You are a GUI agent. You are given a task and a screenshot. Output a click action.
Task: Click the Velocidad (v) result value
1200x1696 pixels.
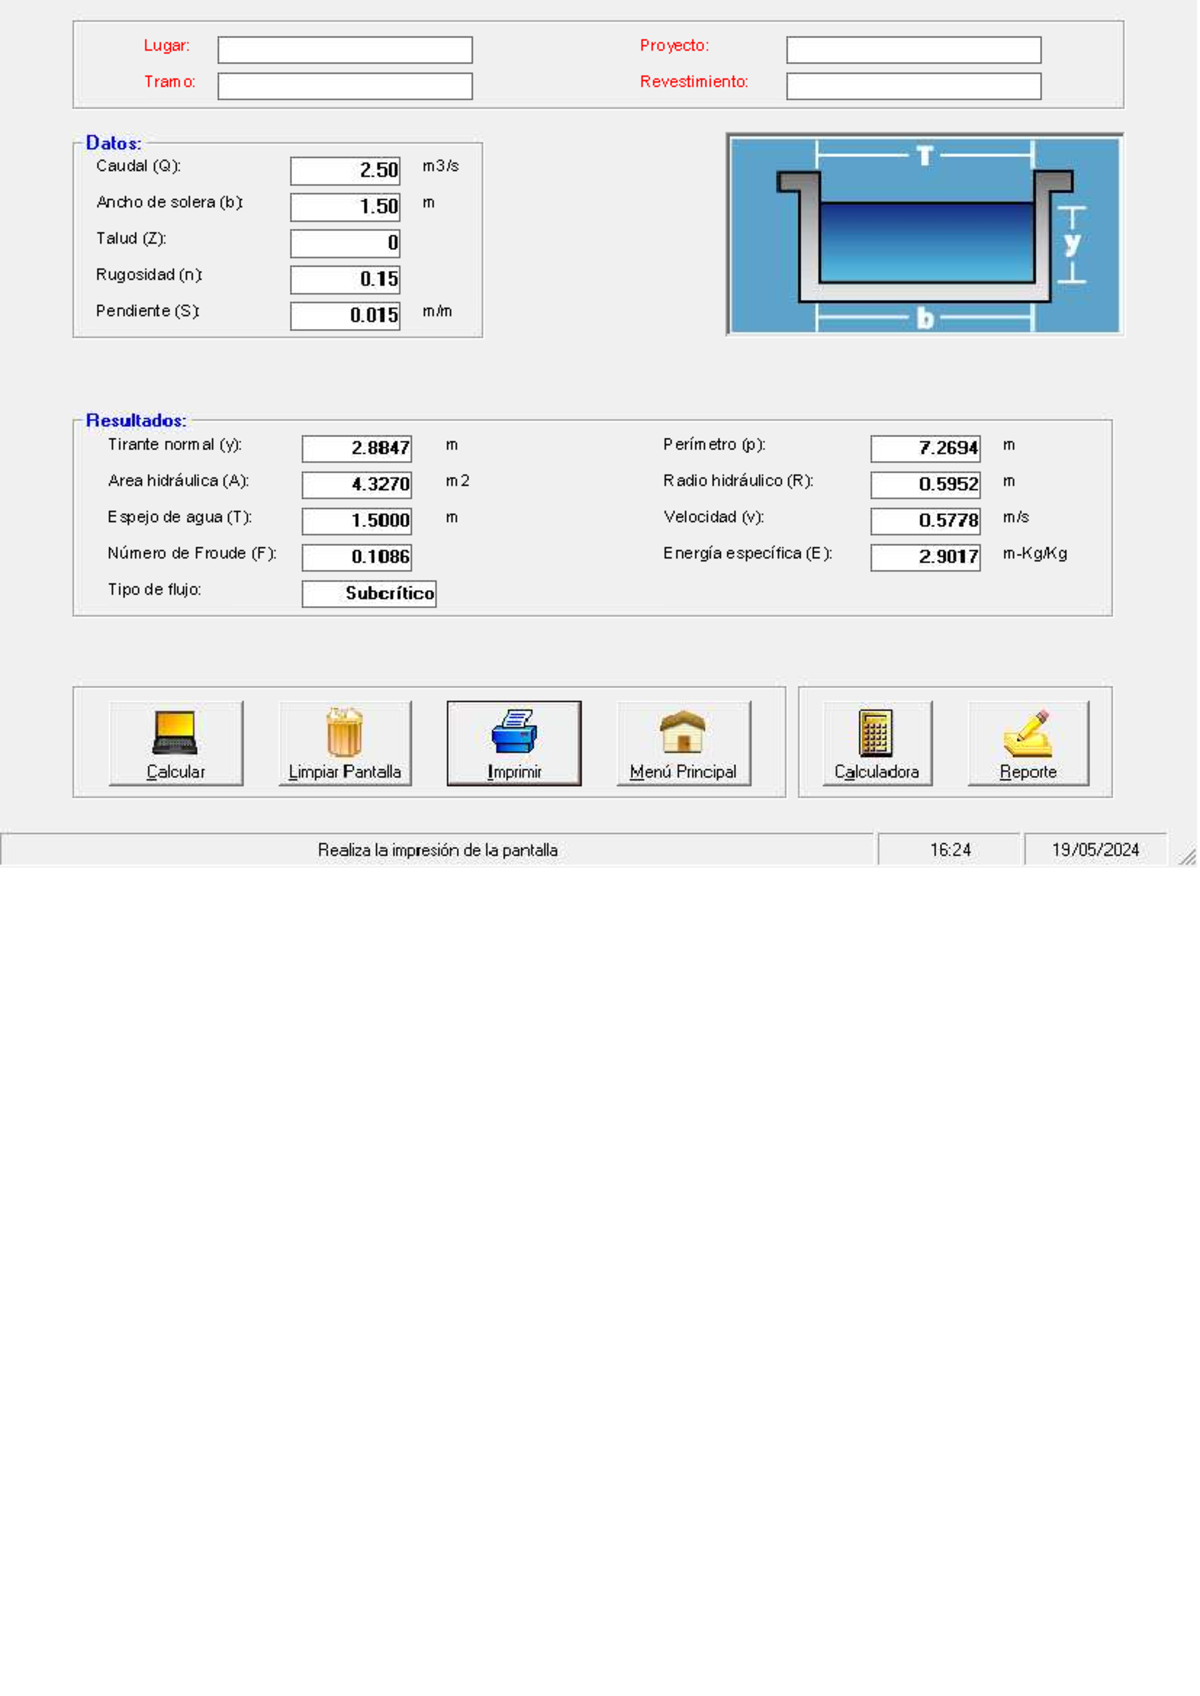point(925,521)
